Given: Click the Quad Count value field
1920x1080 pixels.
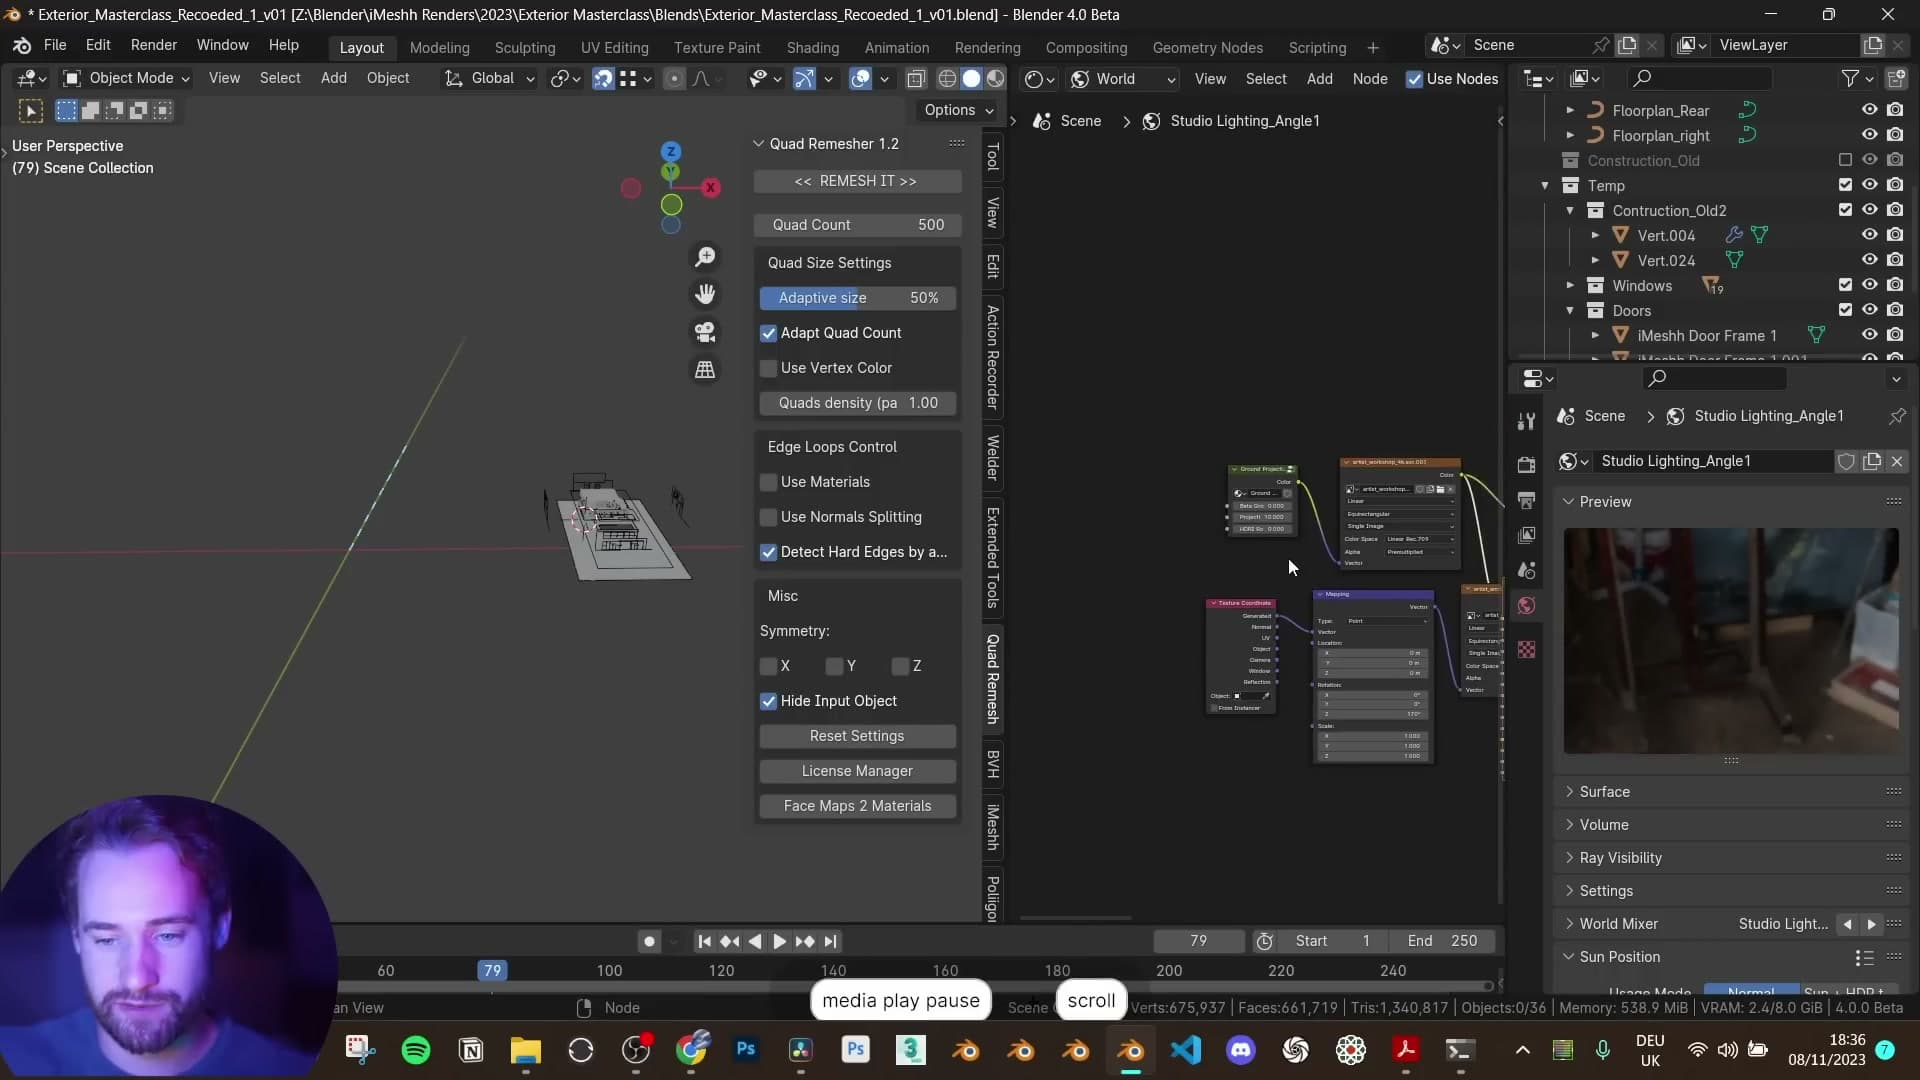Looking at the screenshot, I should click(x=857, y=225).
